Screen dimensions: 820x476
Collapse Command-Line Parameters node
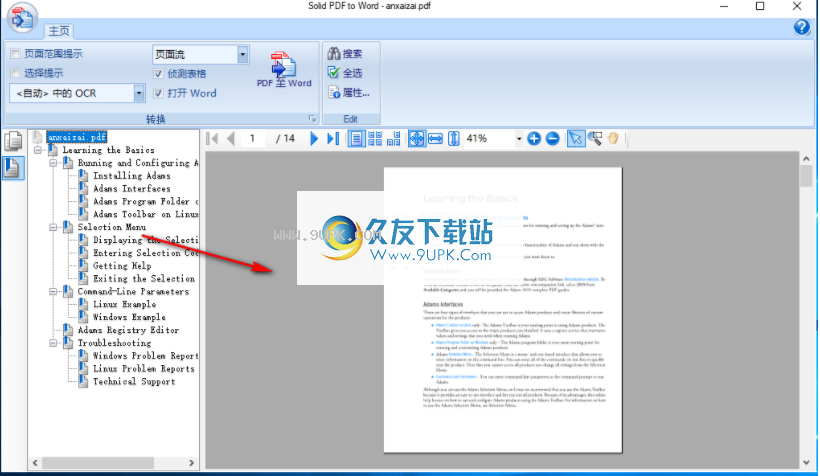pyautogui.click(x=53, y=291)
